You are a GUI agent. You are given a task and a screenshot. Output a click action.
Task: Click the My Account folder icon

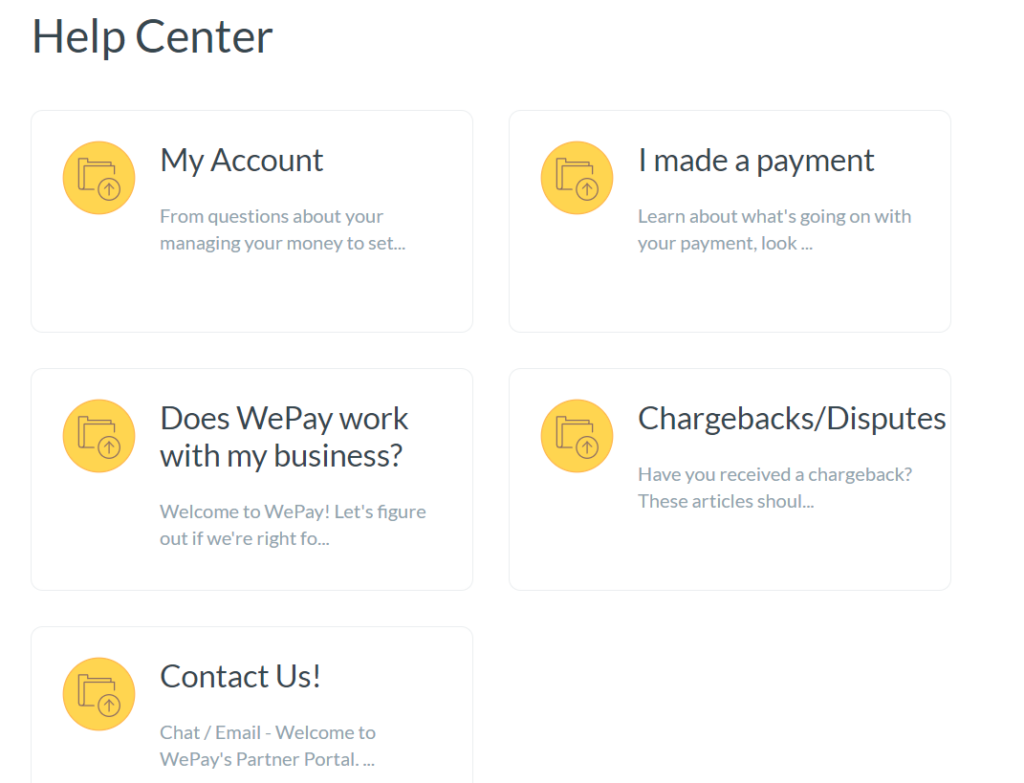pos(98,177)
